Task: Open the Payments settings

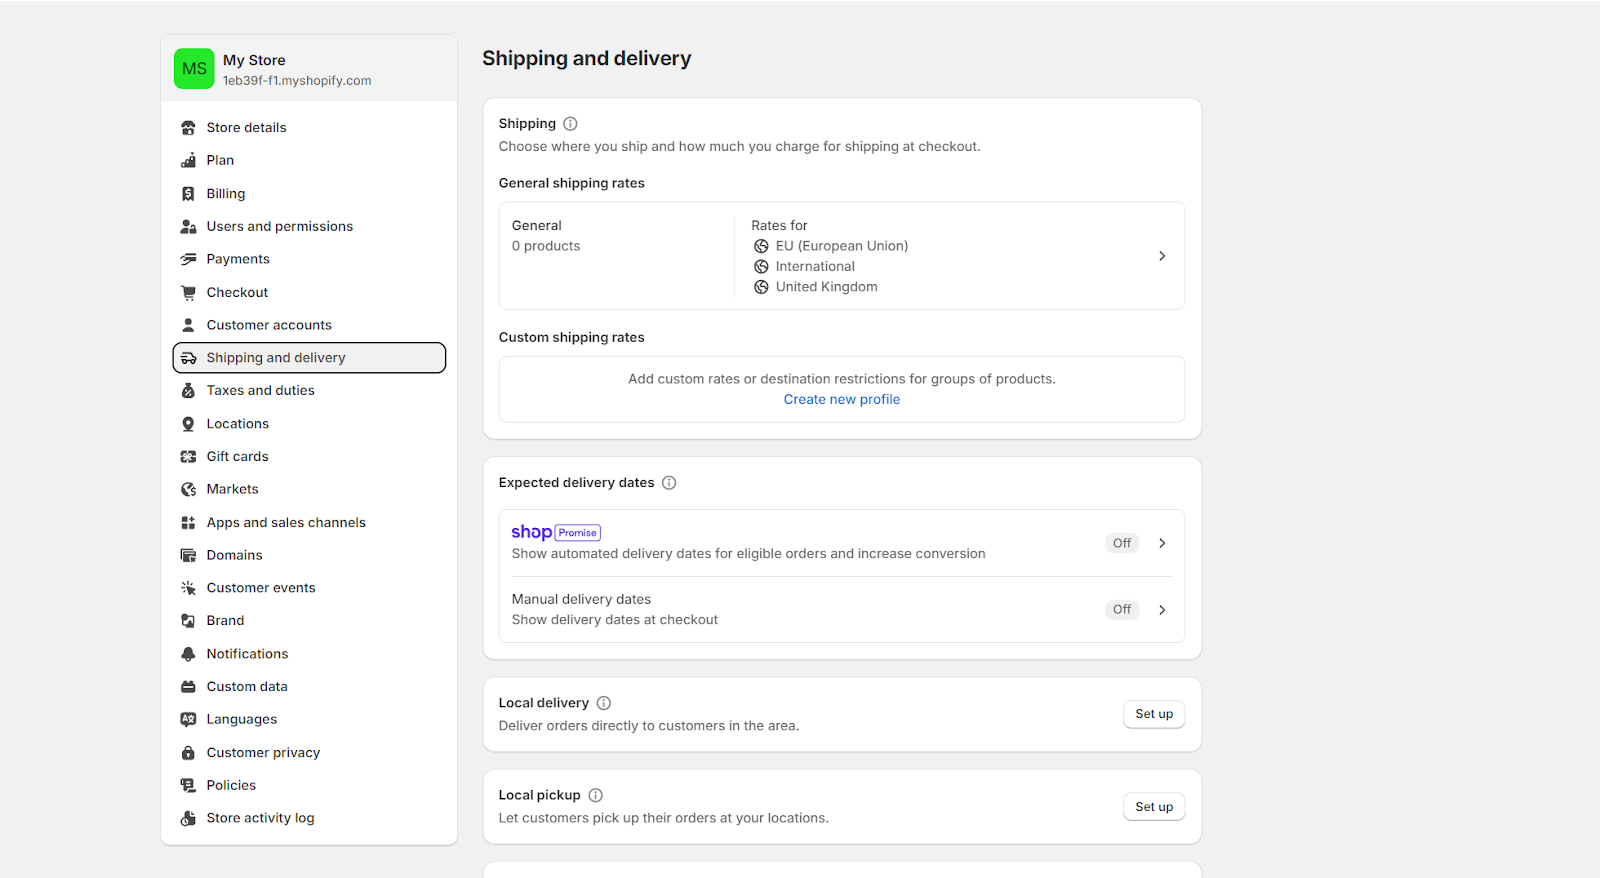Action: click(309, 259)
